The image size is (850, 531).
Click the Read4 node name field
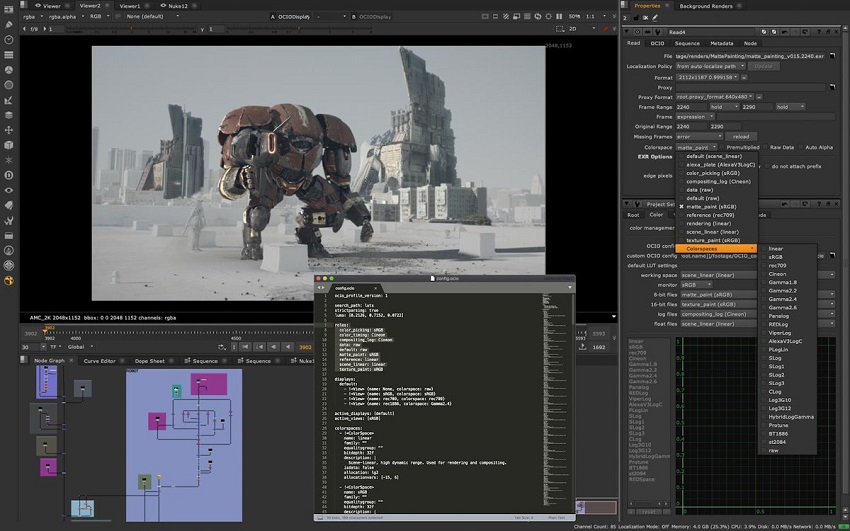pyautogui.click(x=710, y=33)
